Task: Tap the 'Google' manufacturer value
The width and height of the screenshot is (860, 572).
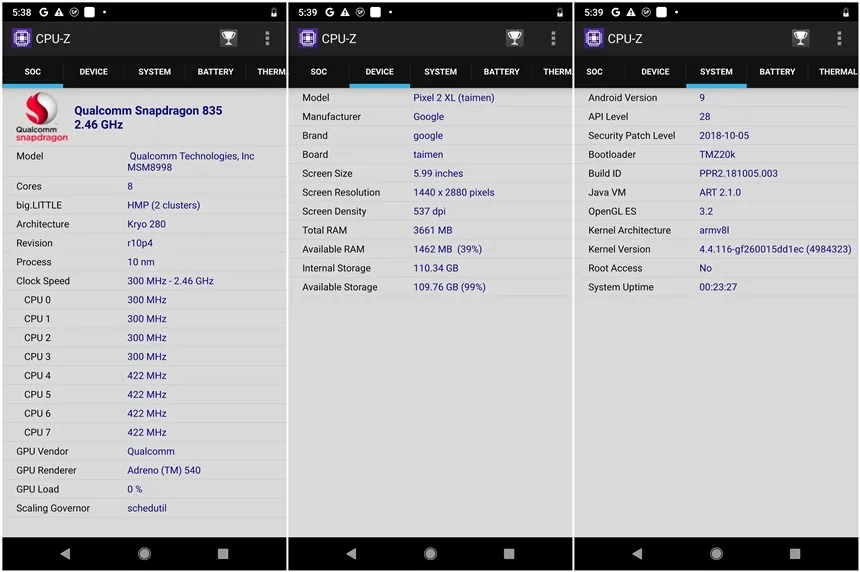Action: coord(428,117)
